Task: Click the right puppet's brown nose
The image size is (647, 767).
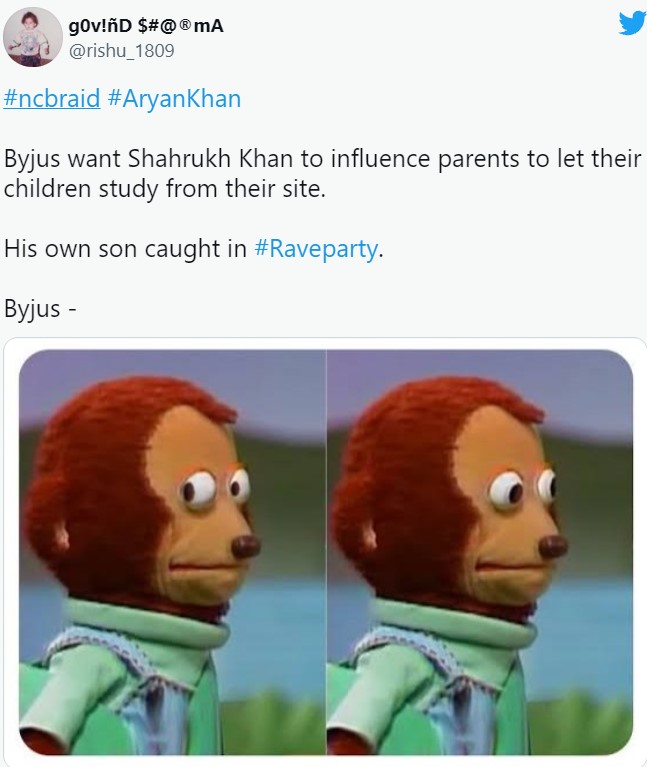Action: pos(553,546)
